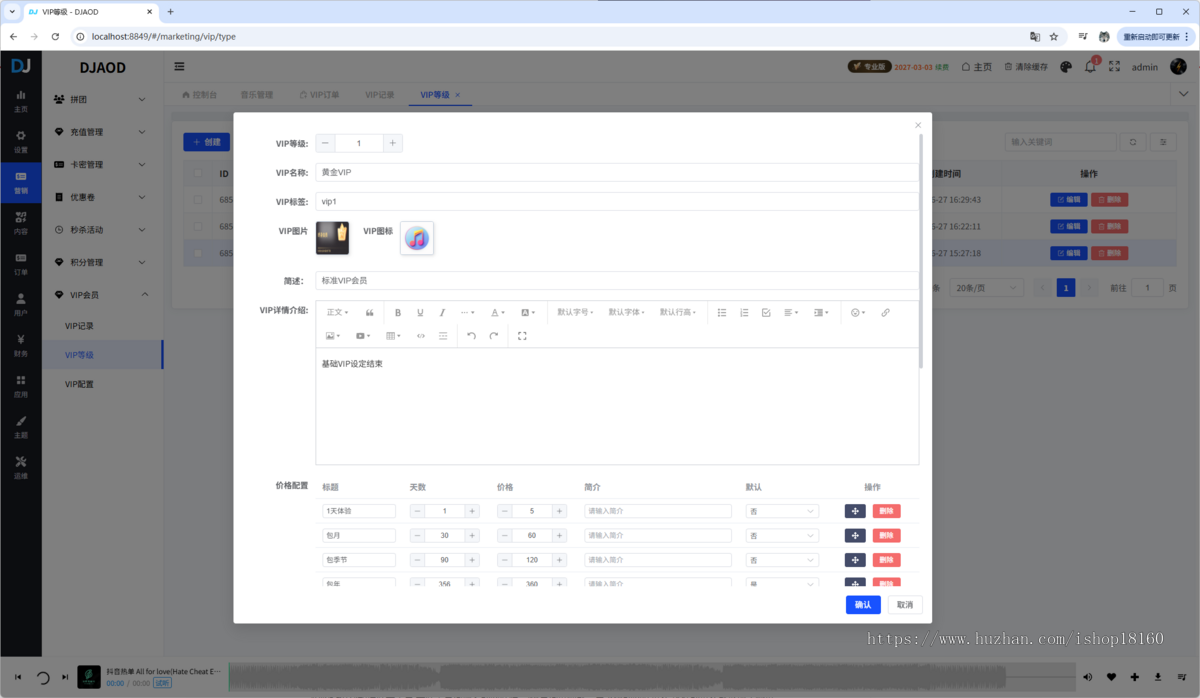Viewport: 1200px width, 698px height.
Task: Click the 取消 button
Action: (x=905, y=605)
